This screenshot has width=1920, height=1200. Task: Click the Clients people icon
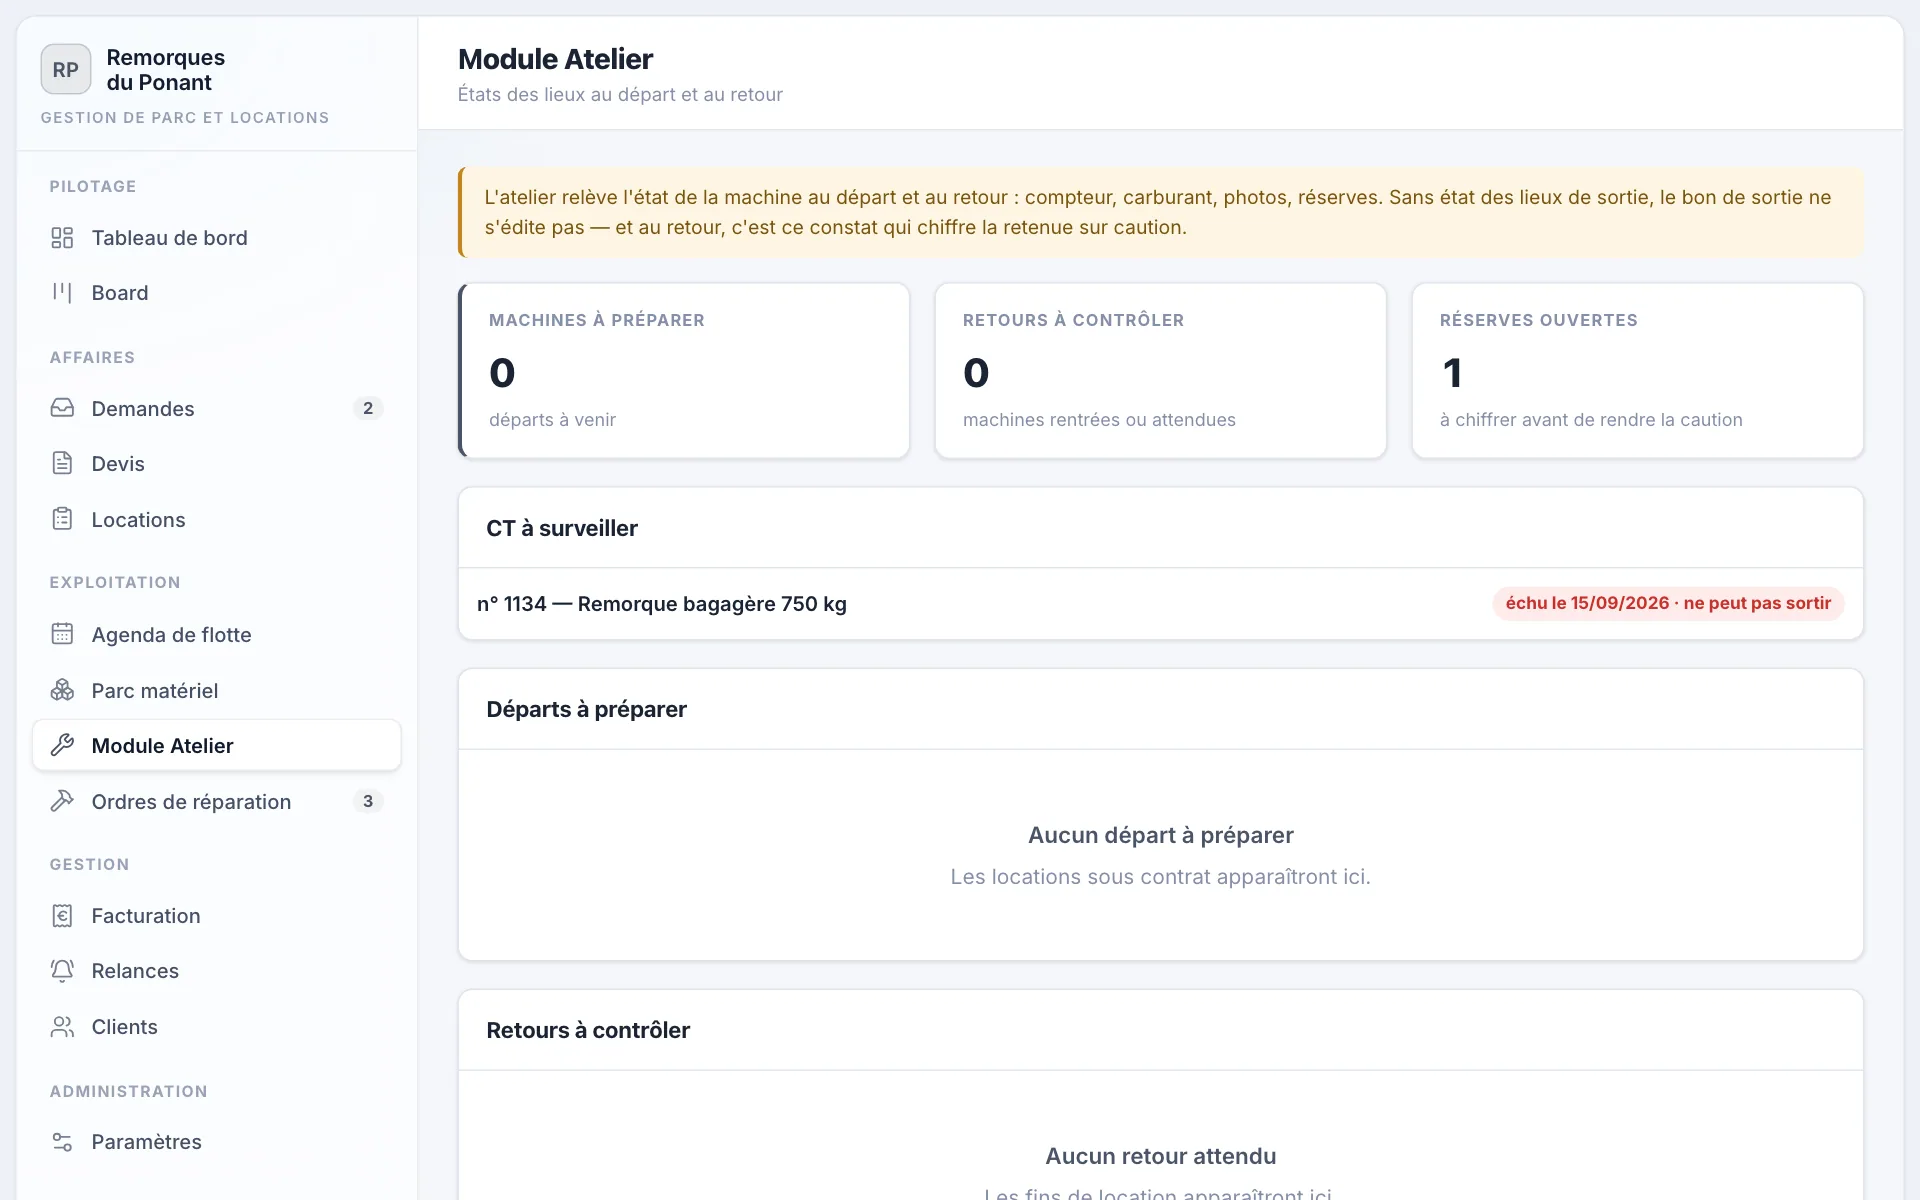[62, 1026]
